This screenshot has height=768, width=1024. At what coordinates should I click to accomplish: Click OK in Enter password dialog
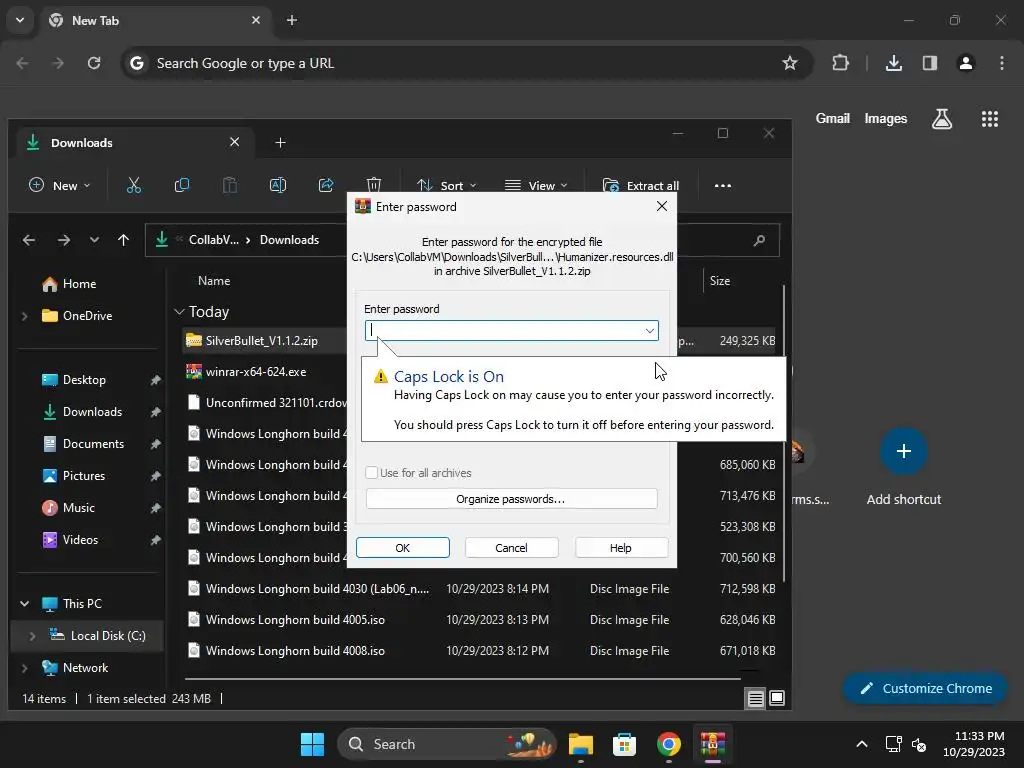tap(403, 548)
